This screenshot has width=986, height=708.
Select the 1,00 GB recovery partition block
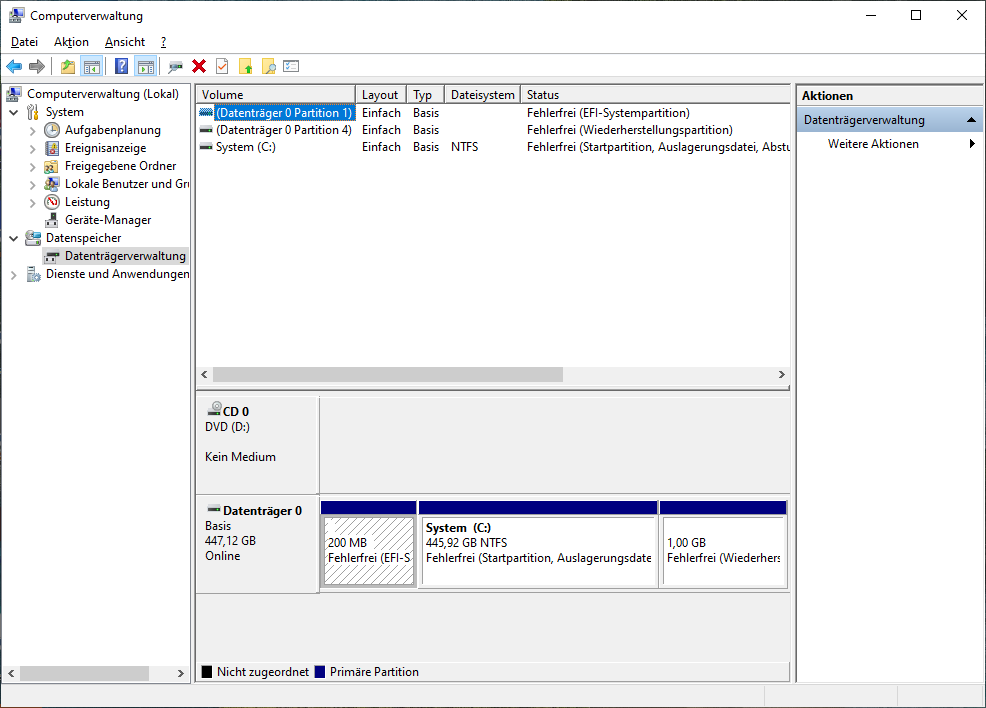[724, 551]
